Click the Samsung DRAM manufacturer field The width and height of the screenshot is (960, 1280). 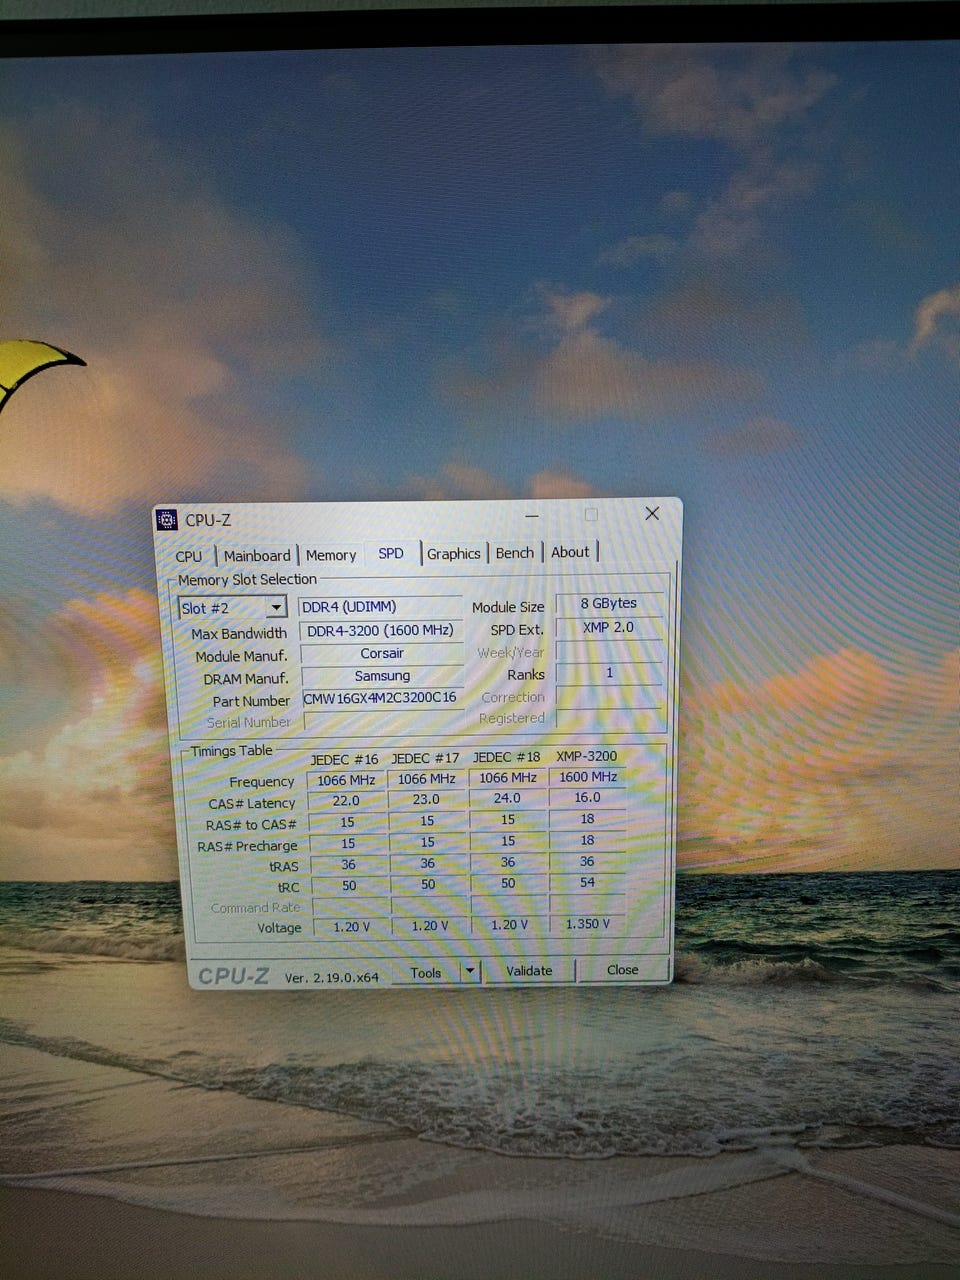382,676
